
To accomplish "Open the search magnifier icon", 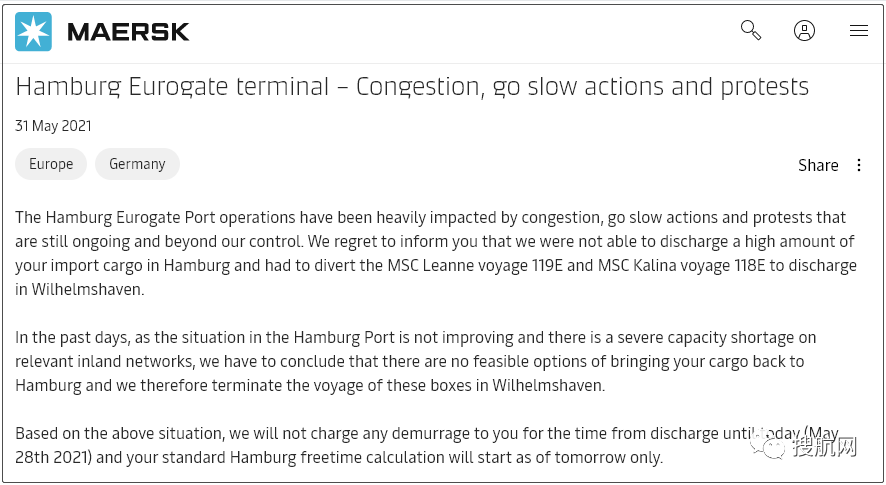I will [750, 30].
